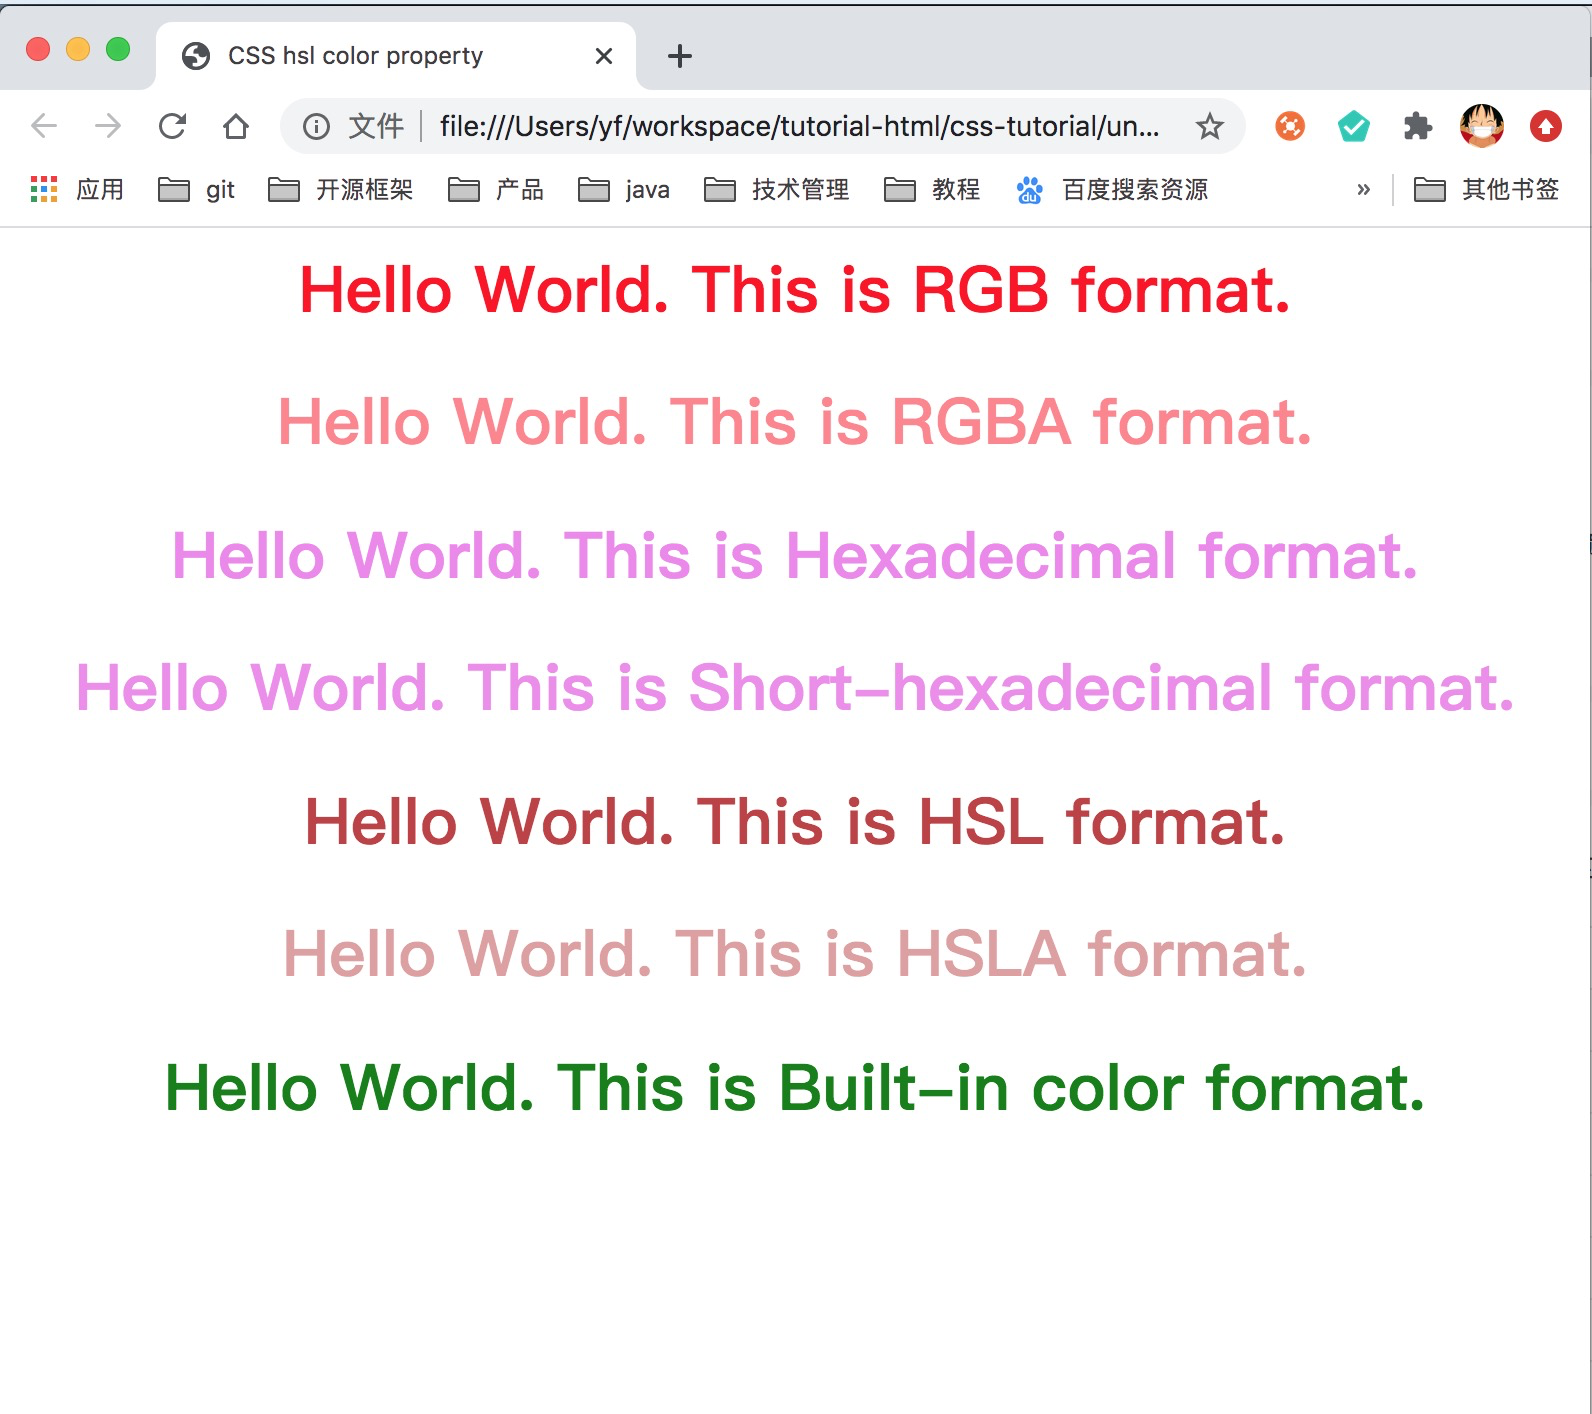The image size is (1592, 1414).
Task: Open the 其他书签 bookmarks folder
Action: (x=1486, y=189)
